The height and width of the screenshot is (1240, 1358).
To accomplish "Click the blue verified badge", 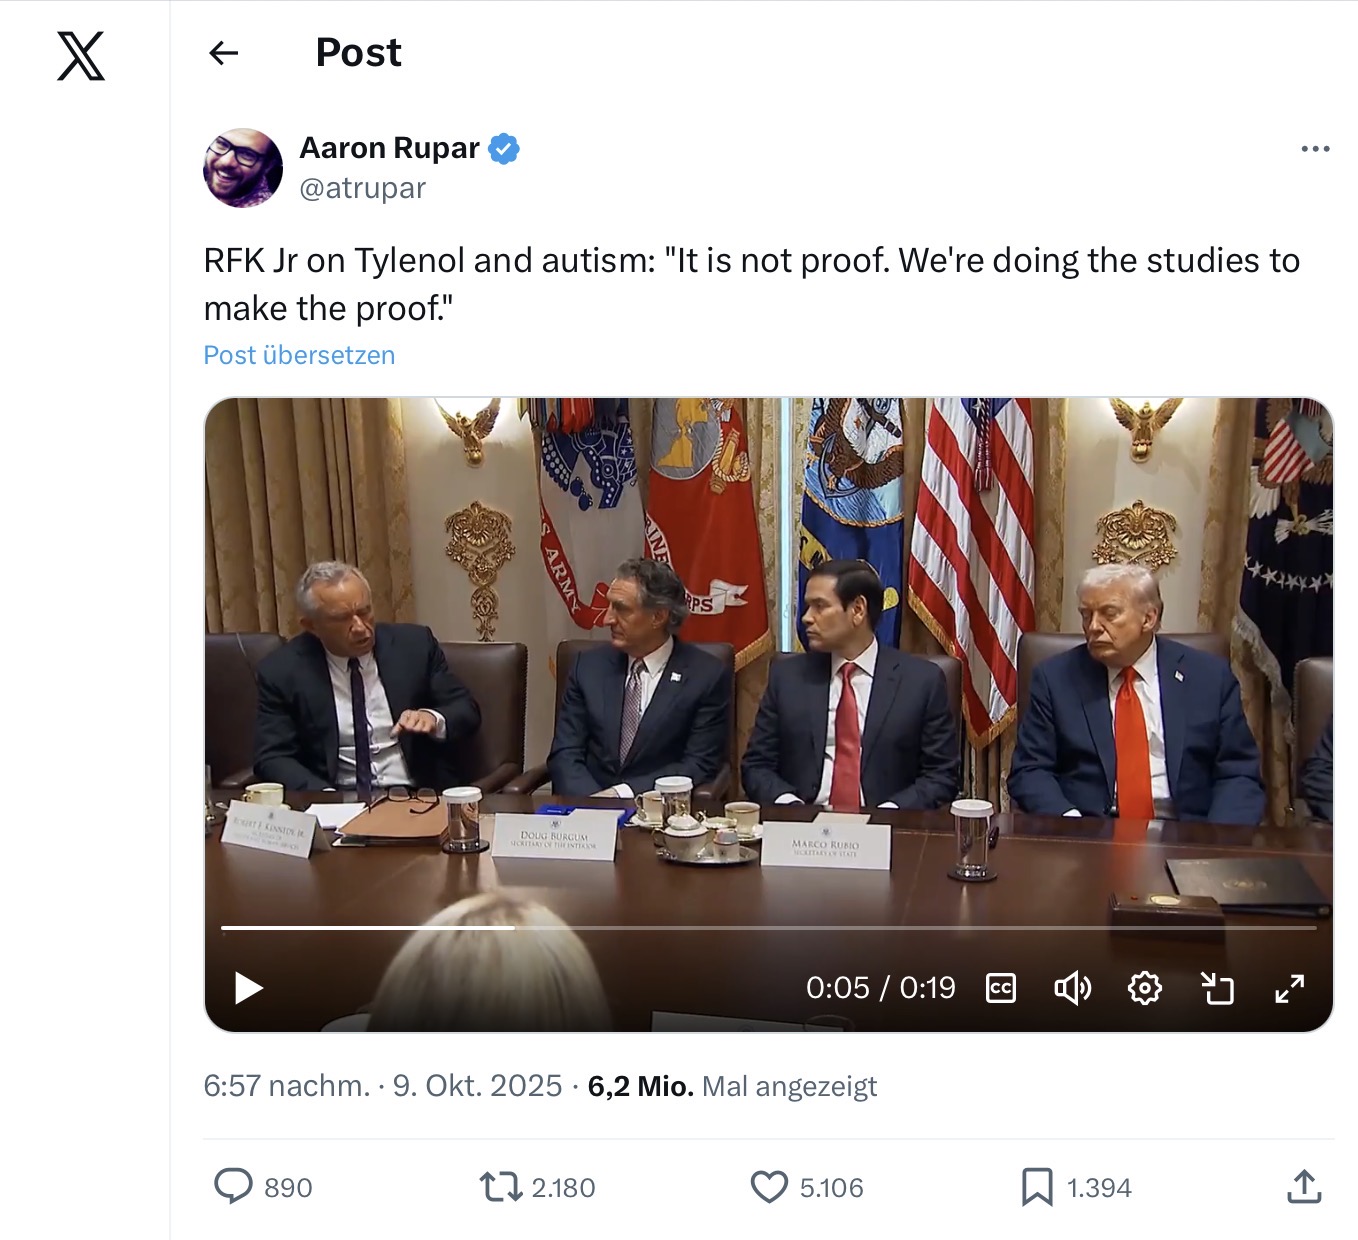I will coord(503,149).
